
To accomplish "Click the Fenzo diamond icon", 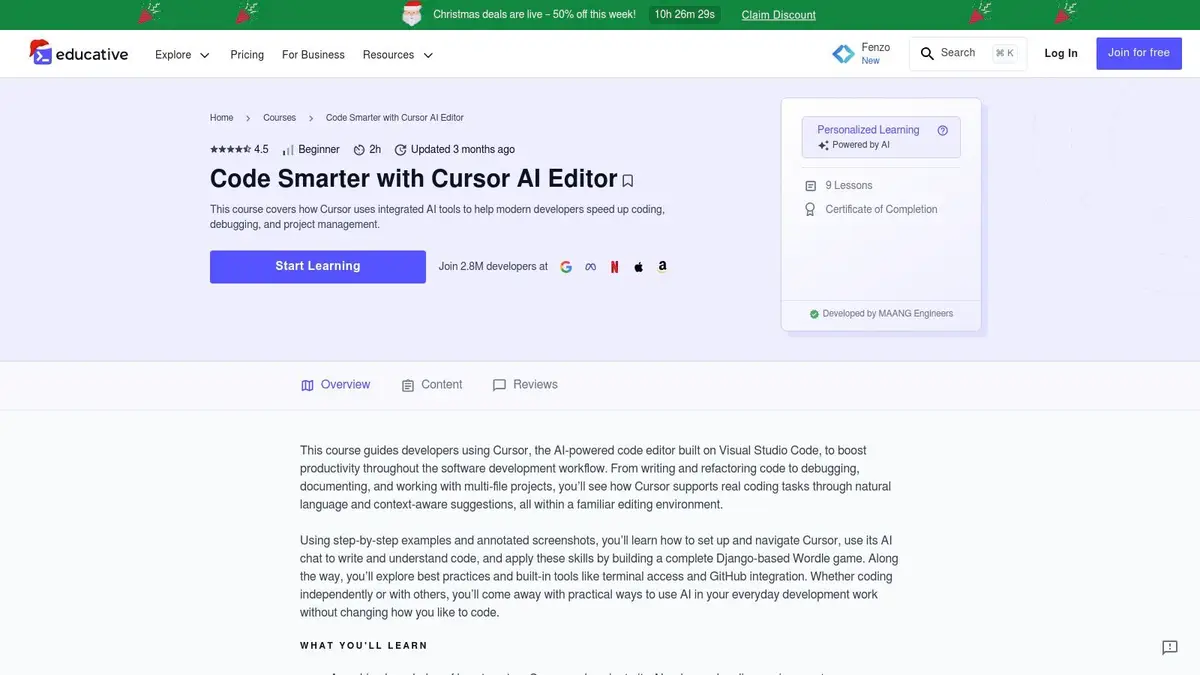I will coord(843,54).
